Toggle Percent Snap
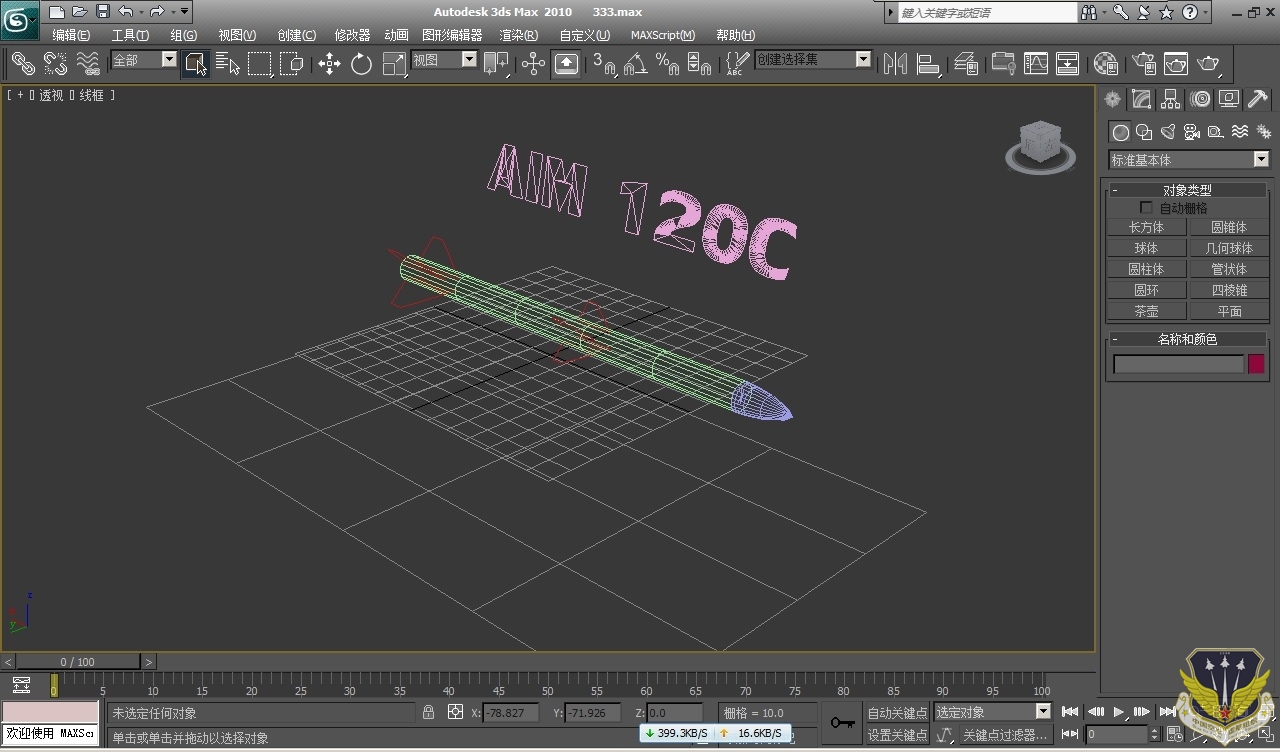This screenshot has width=1280, height=752. (x=667, y=63)
